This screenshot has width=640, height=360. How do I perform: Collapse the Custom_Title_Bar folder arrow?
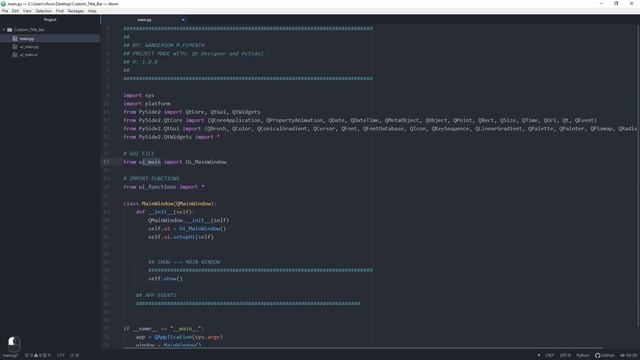click(4, 30)
